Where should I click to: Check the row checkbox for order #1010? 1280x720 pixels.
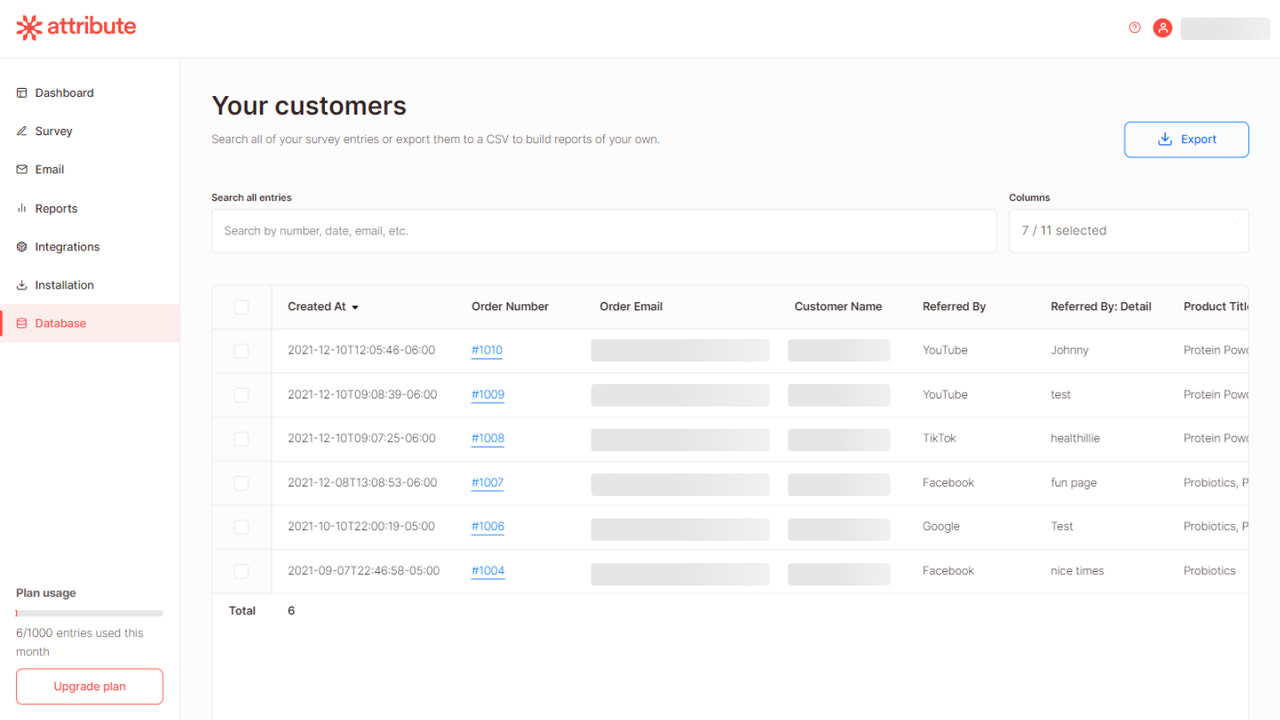pyautogui.click(x=241, y=350)
